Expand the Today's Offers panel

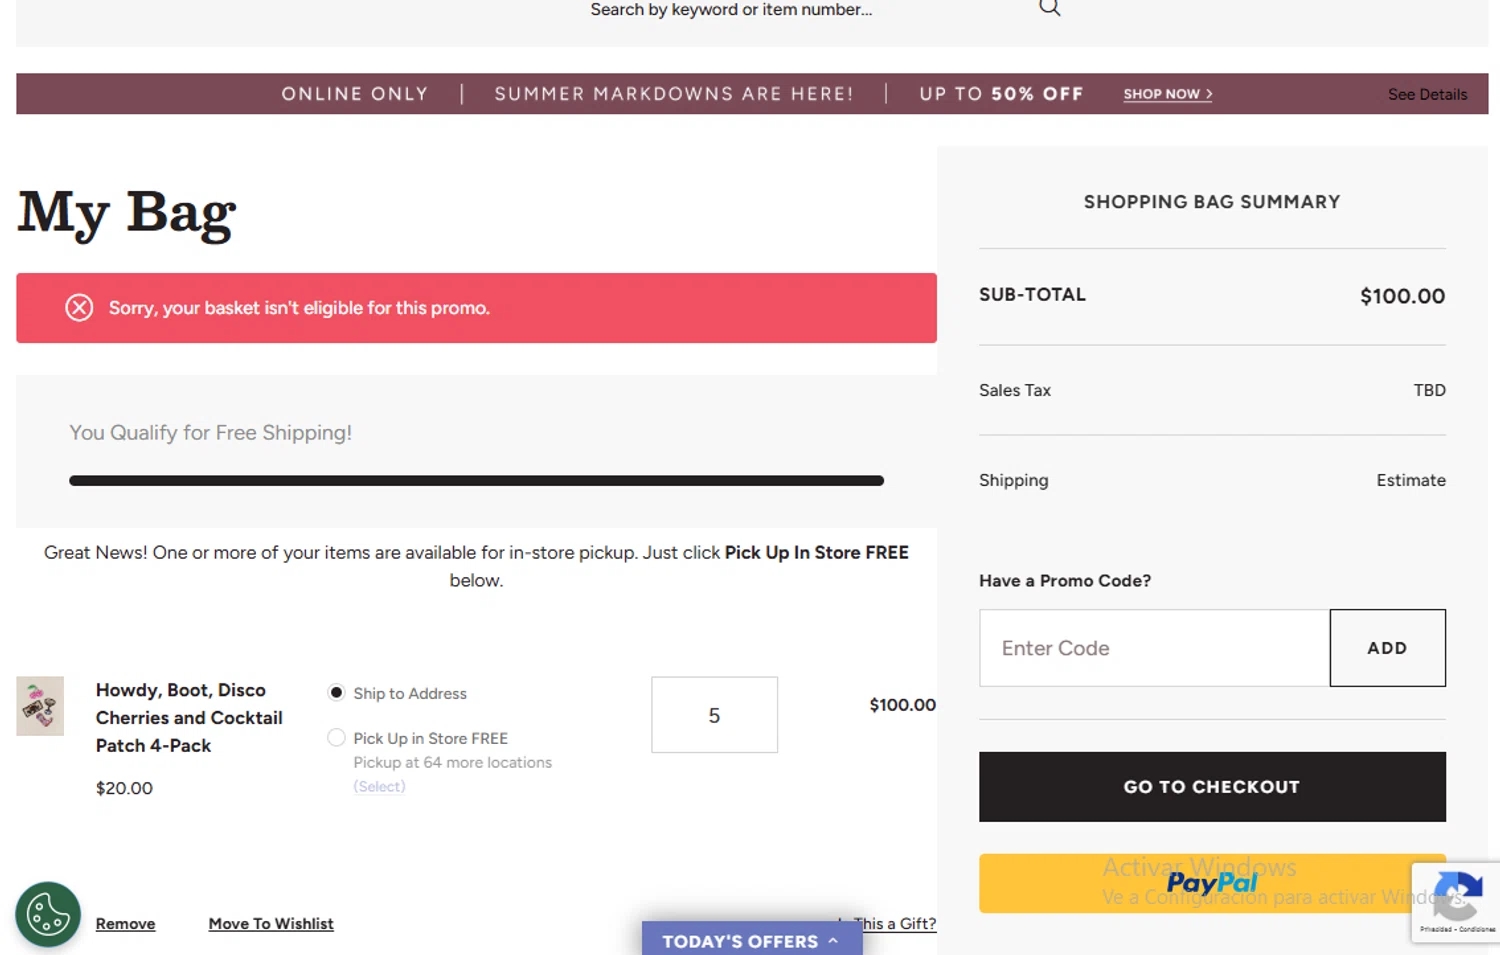pyautogui.click(x=751, y=940)
